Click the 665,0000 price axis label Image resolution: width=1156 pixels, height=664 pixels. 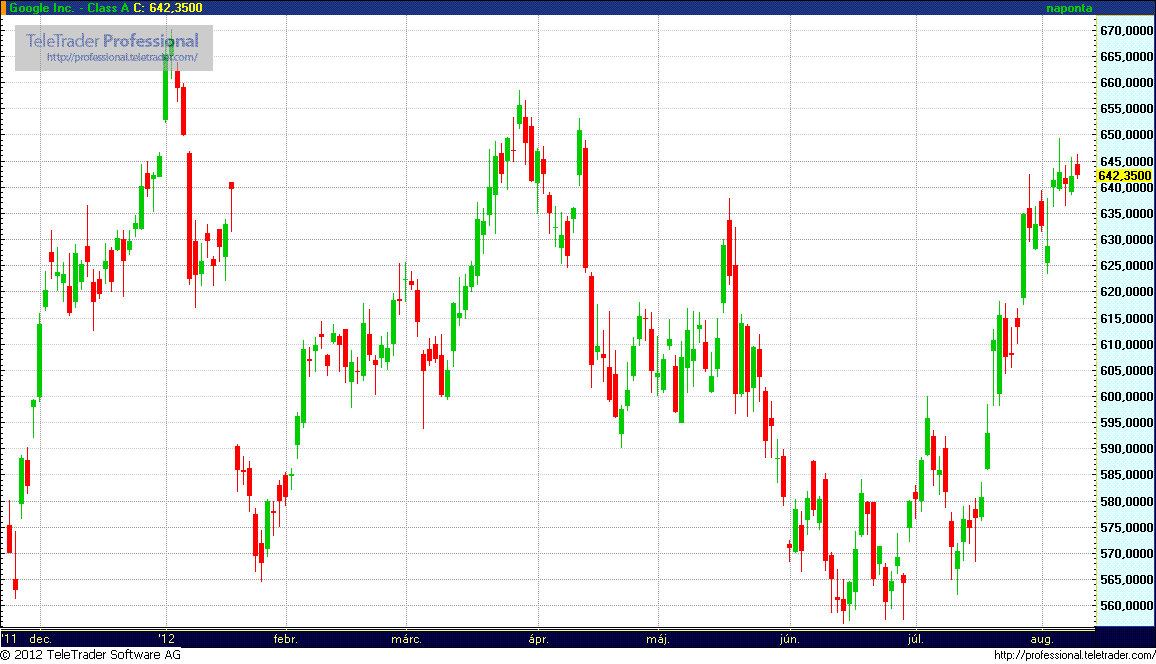click(1126, 56)
